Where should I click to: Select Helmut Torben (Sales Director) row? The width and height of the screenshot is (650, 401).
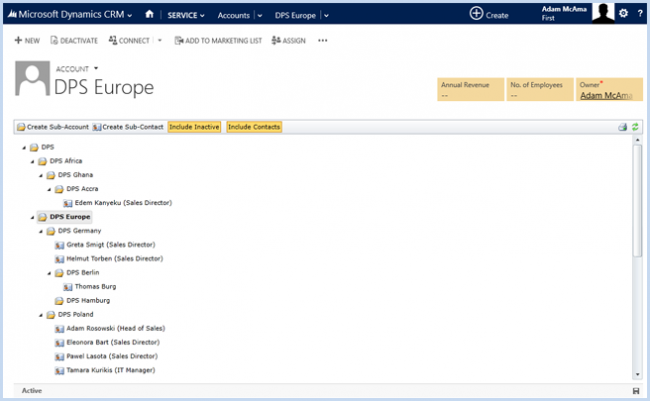pyautogui.click(x=109, y=259)
